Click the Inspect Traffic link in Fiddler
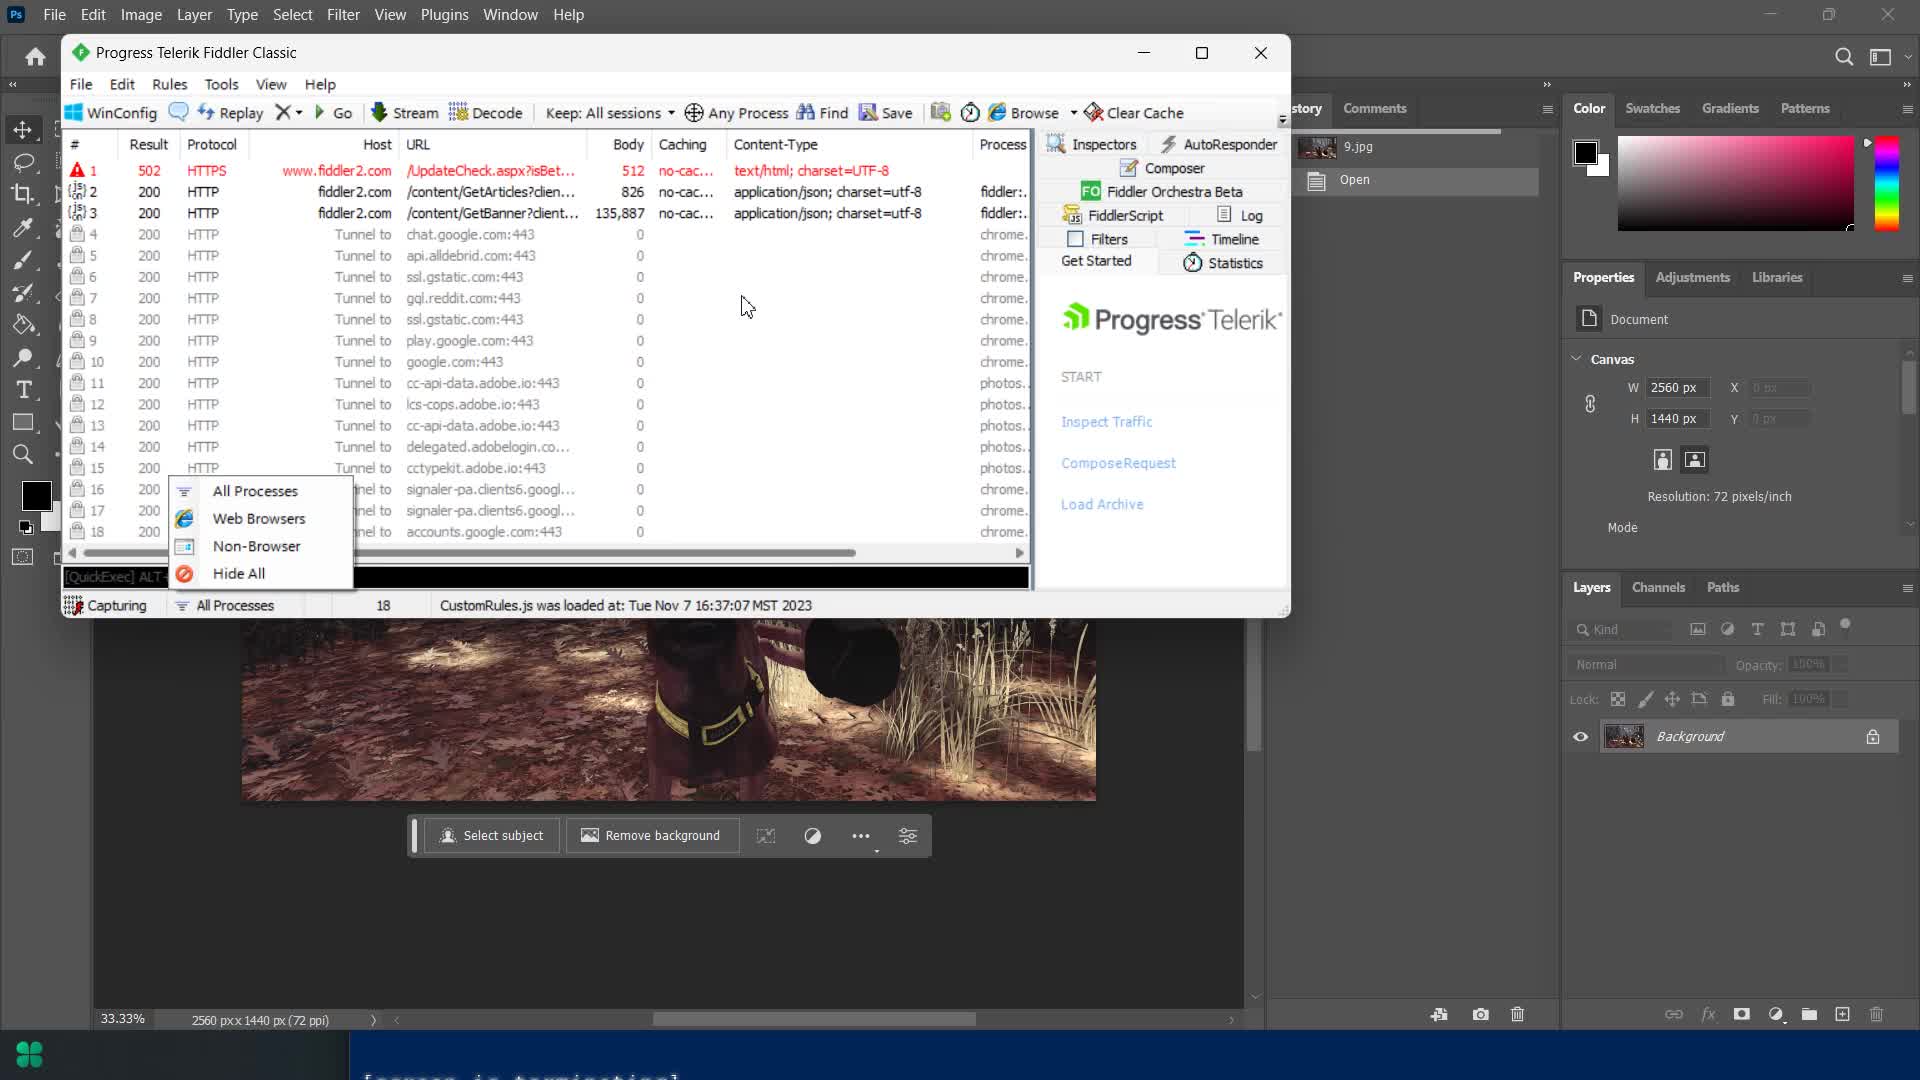1920x1080 pixels. click(x=1106, y=421)
